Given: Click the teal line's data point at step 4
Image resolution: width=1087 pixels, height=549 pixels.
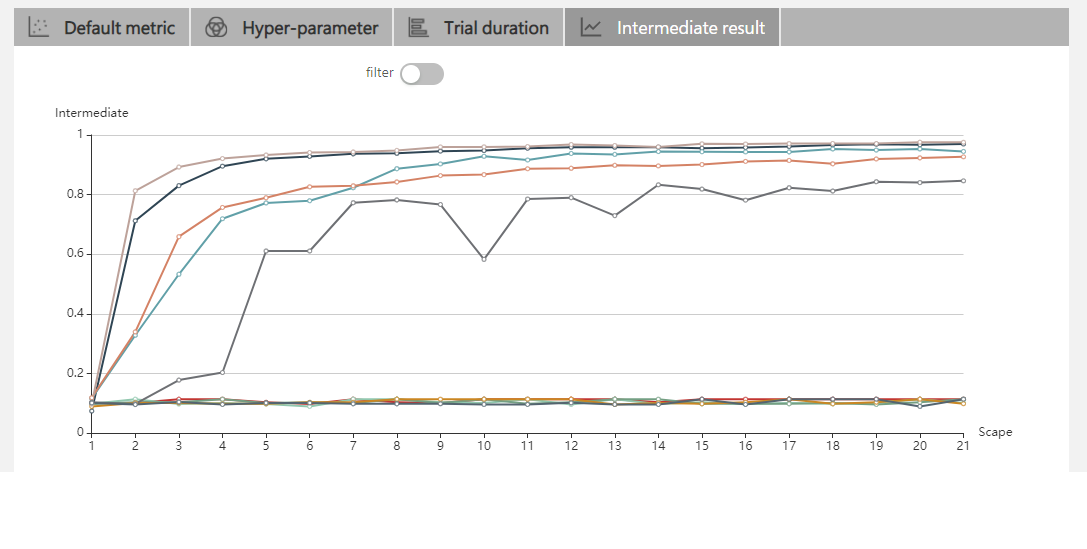Looking at the screenshot, I should pyautogui.click(x=222, y=219).
